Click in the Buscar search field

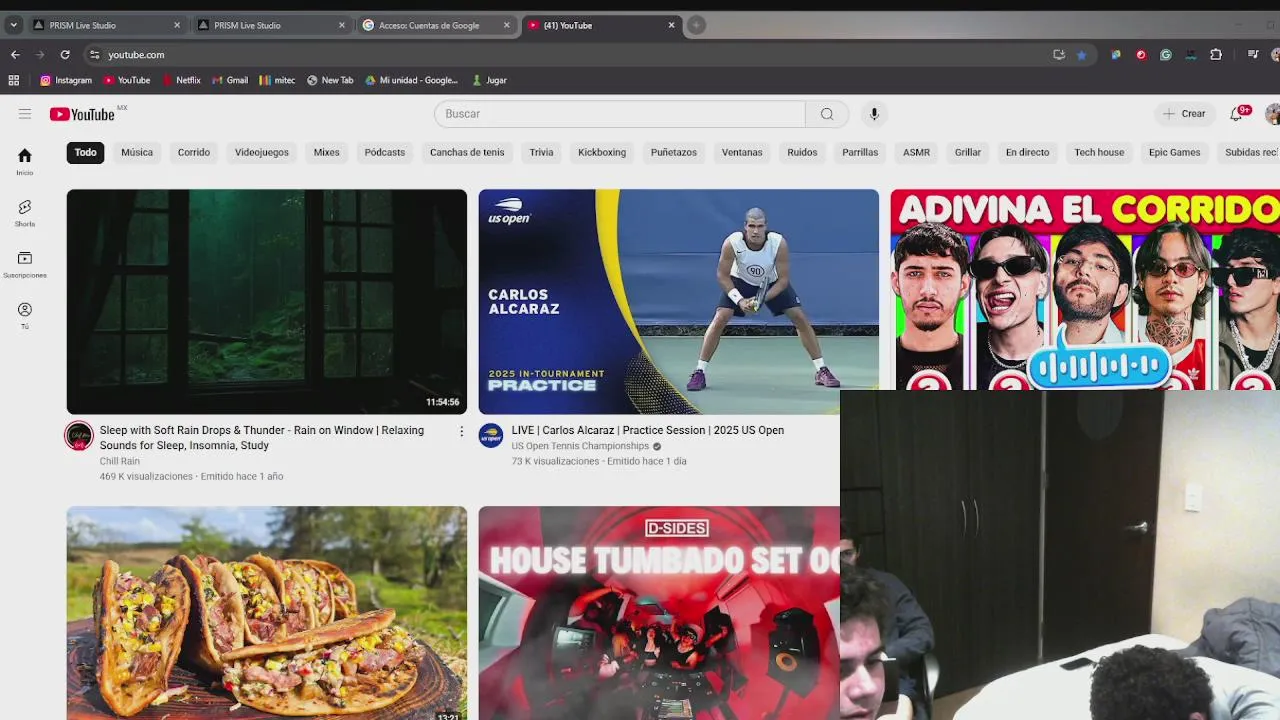coord(620,114)
